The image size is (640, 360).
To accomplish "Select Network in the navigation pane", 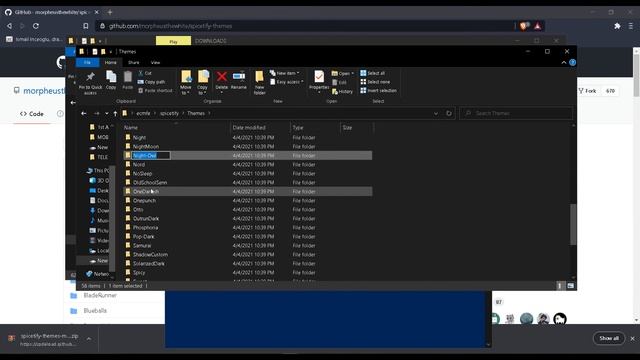I will tap(97, 273).
